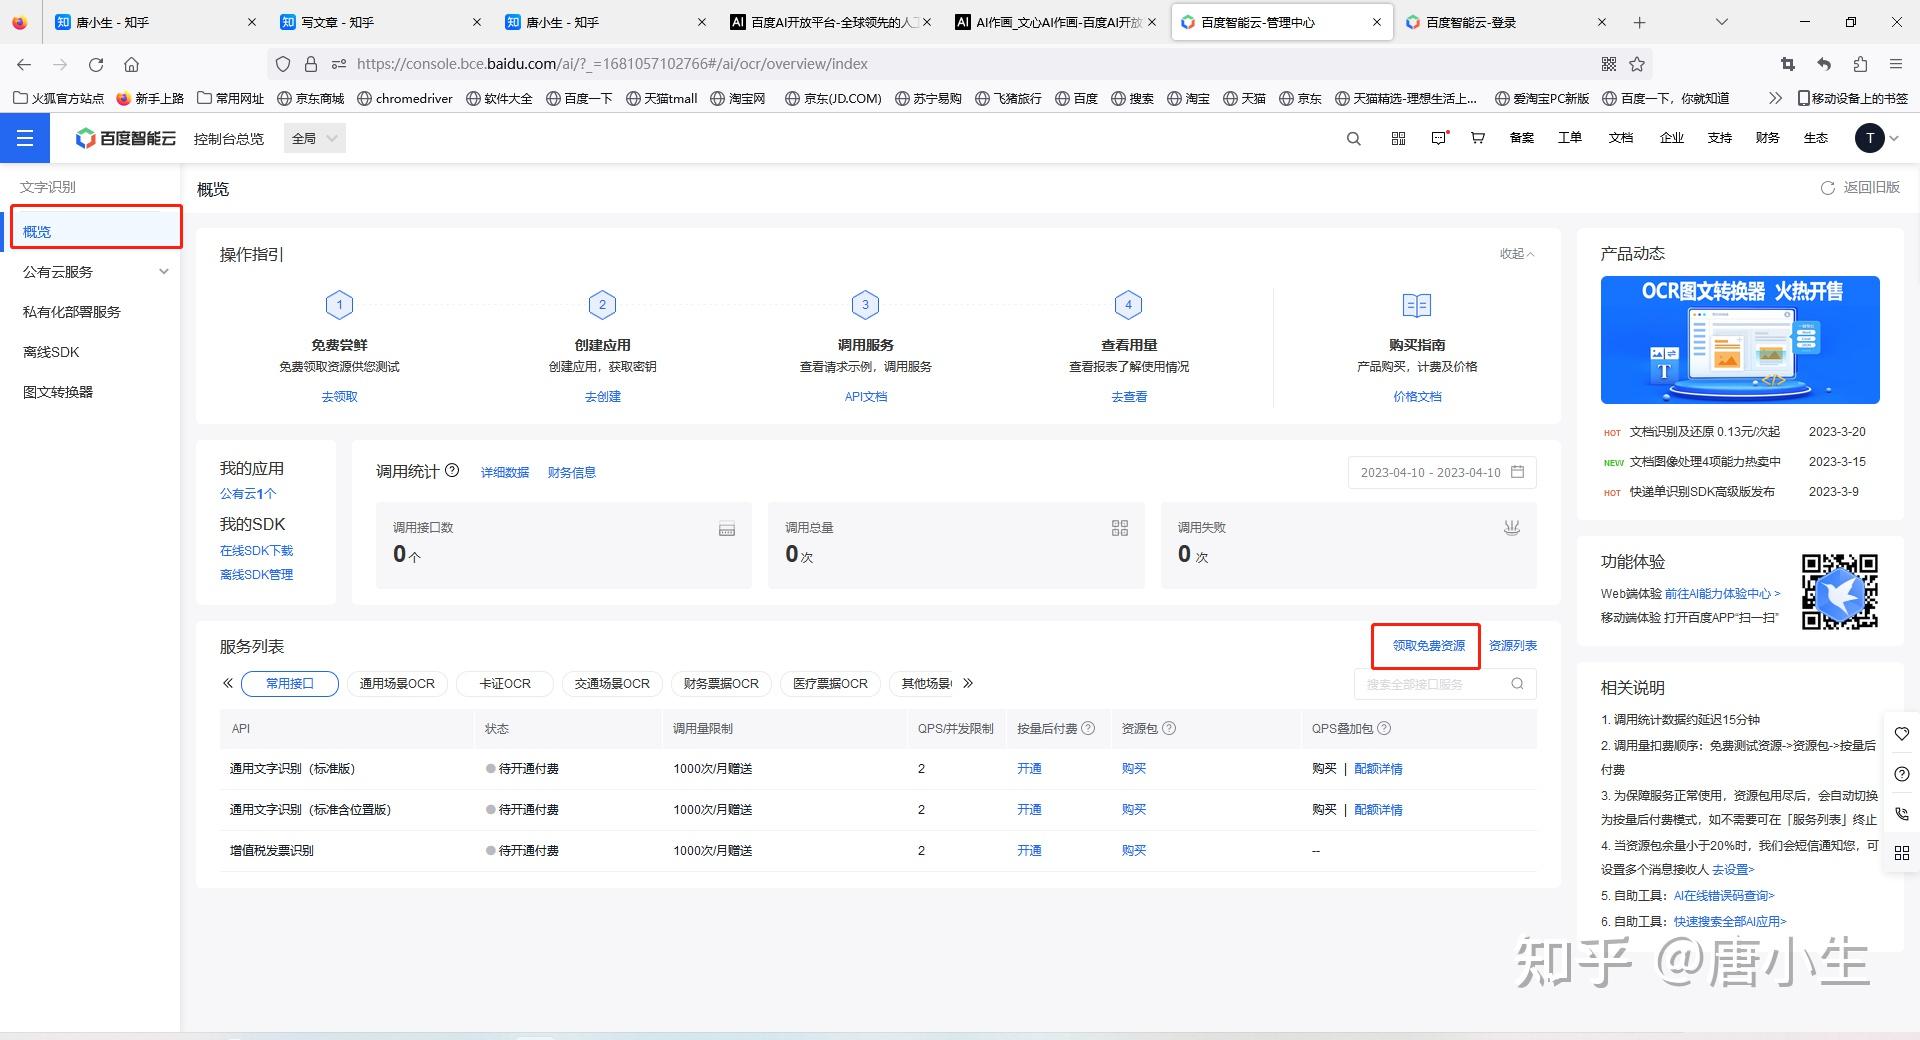Open the hamburger menu in console header
The width and height of the screenshot is (1920, 1040).
[x=25, y=138]
